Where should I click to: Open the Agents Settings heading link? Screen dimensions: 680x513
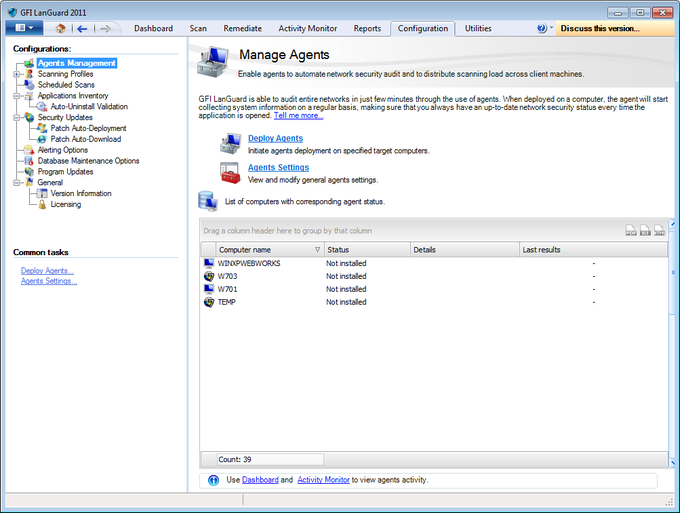point(278,167)
